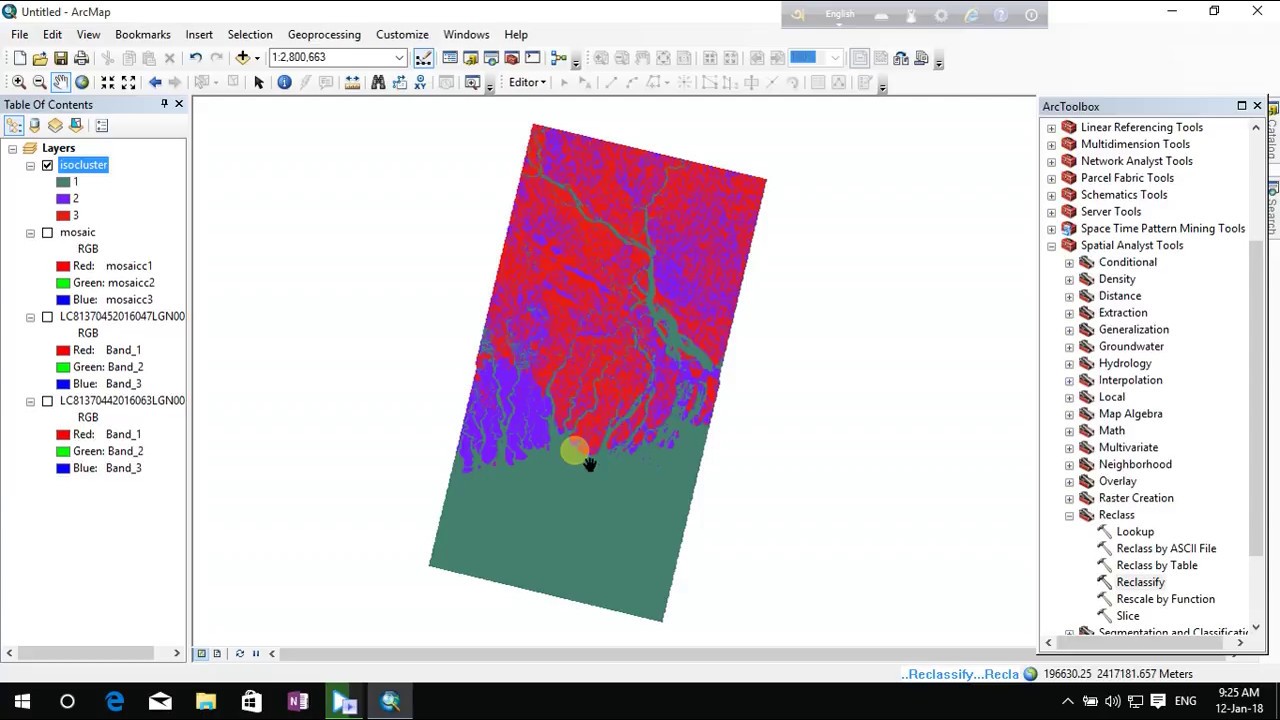1280x720 pixels.
Task: Click the Add Data button
Action: point(242,58)
